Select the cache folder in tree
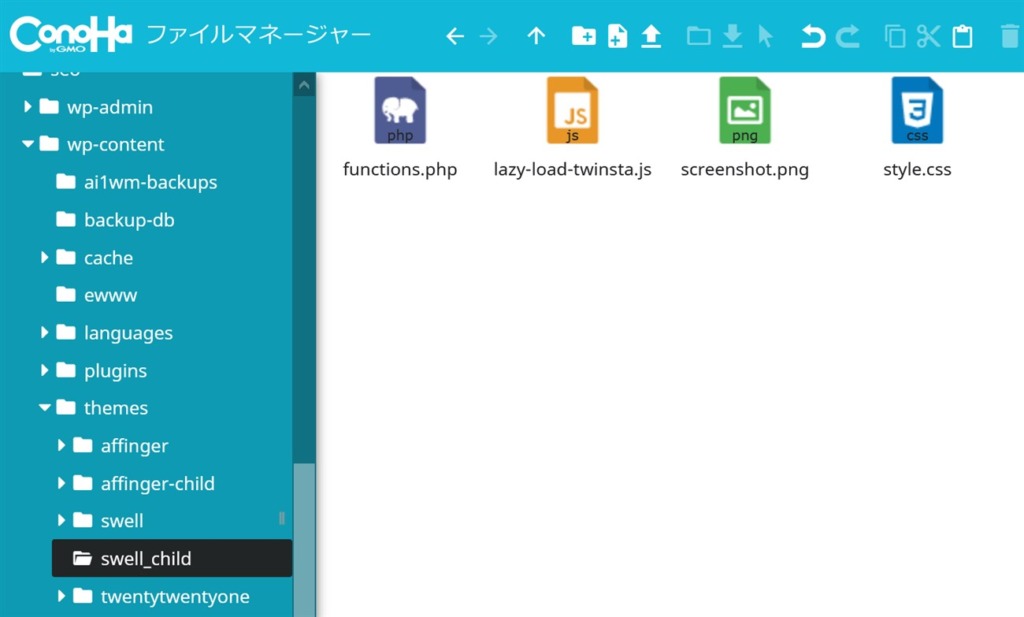This screenshot has width=1024, height=617. pyautogui.click(x=94, y=257)
